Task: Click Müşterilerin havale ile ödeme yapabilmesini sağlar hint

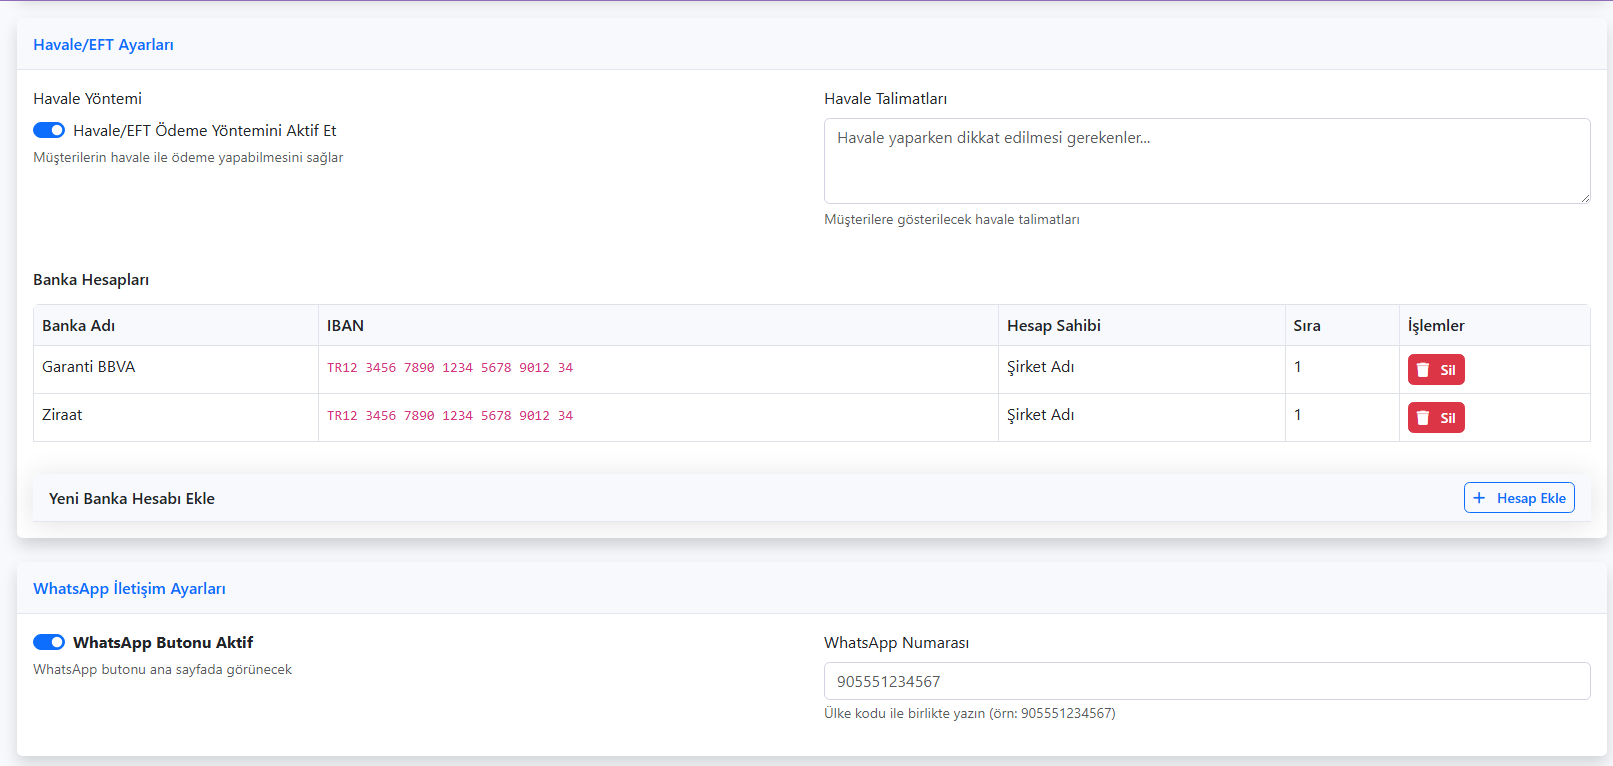Action: pos(188,158)
